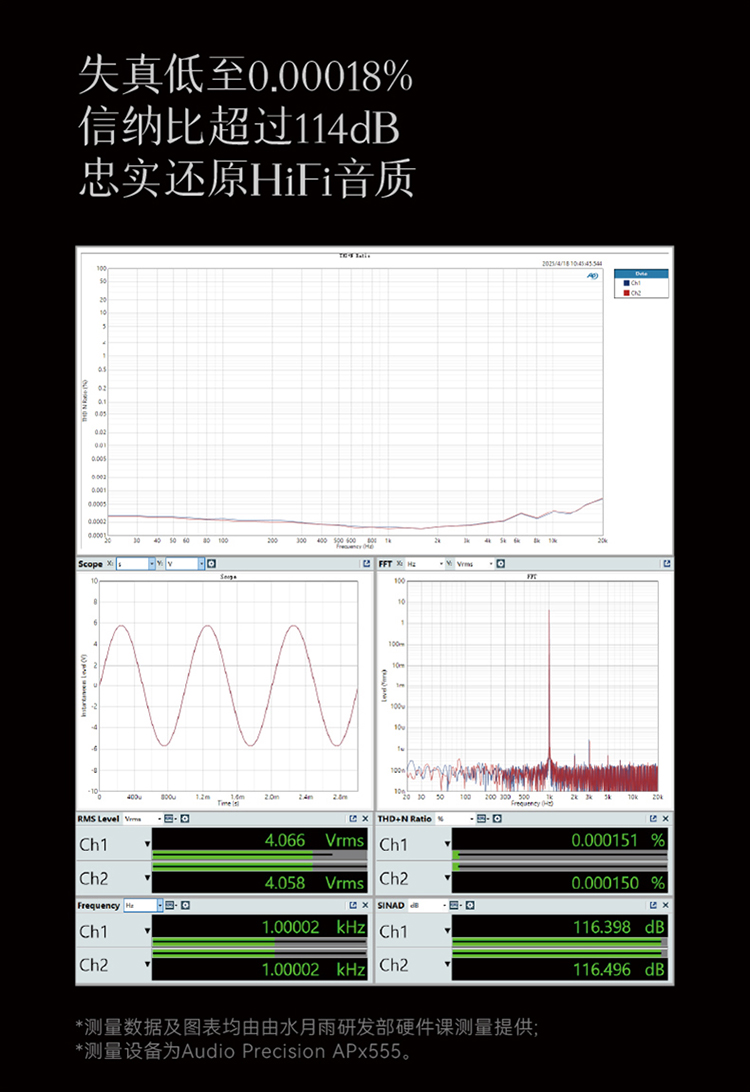
Task: Open FFT graph settings icon
Action: (x=502, y=564)
